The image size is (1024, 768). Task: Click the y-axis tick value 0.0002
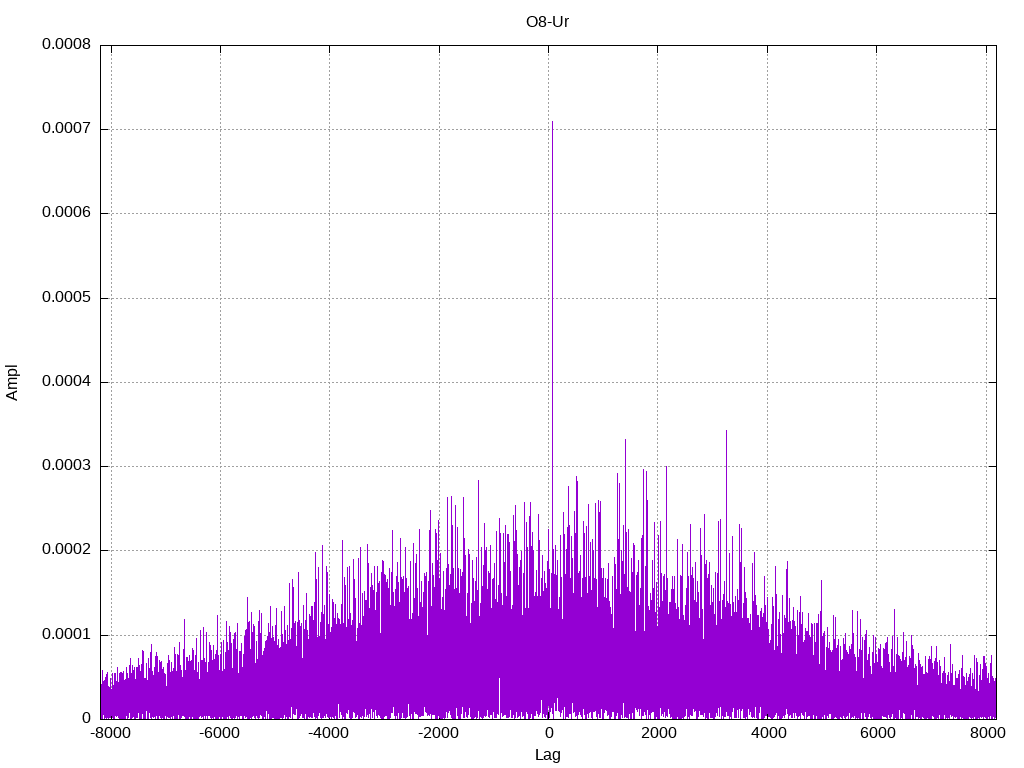point(66,551)
